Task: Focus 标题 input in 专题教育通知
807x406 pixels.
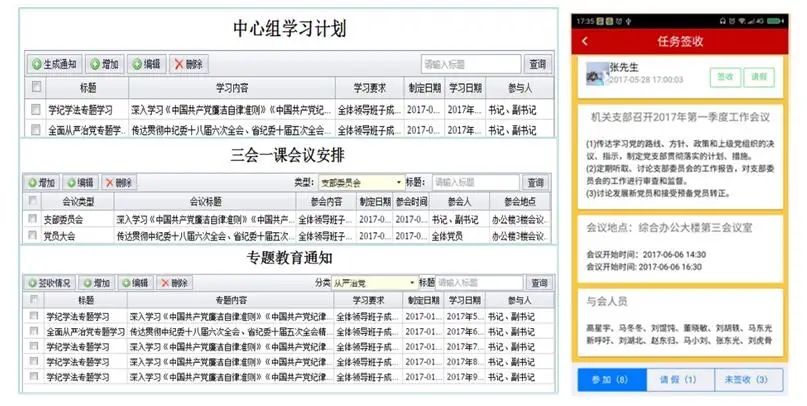Action: (479, 283)
